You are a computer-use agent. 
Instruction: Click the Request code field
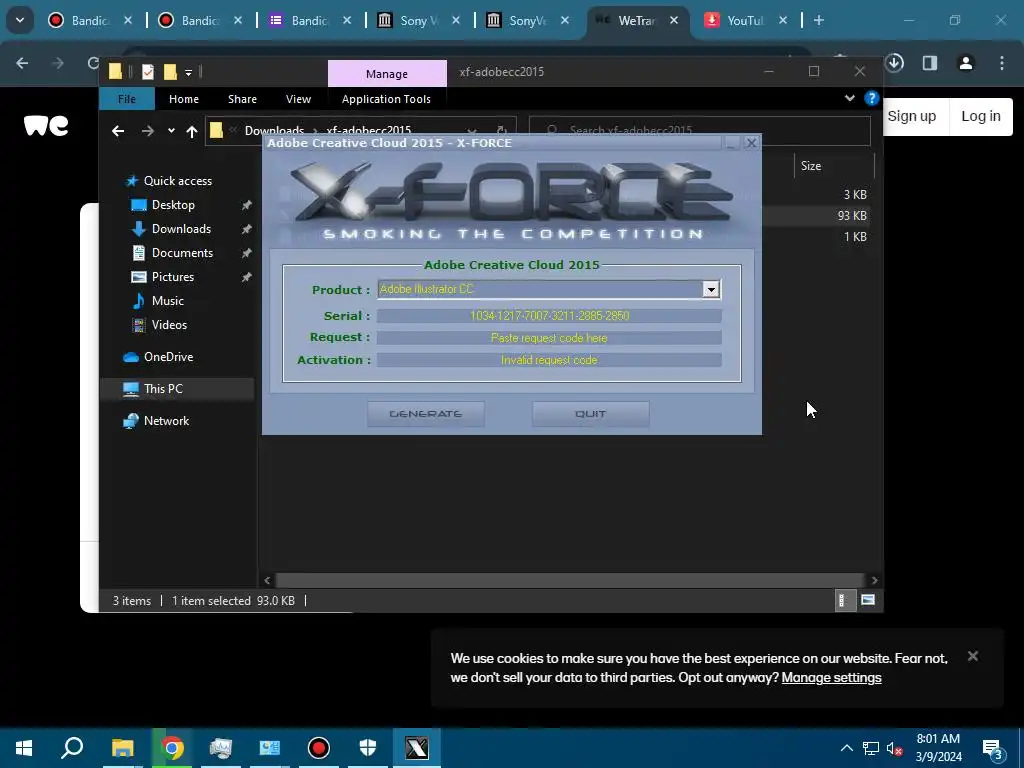549,338
